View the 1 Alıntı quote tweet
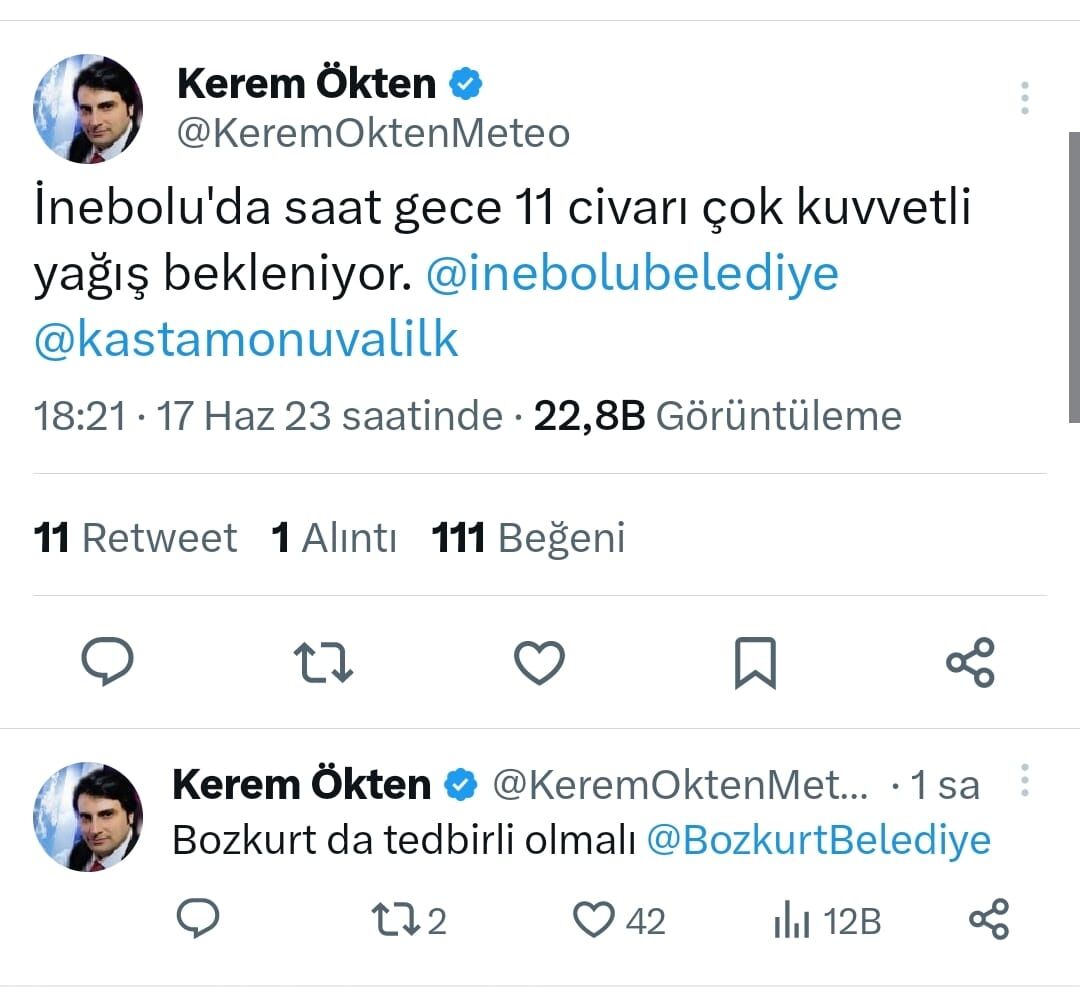The width and height of the screenshot is (1080, 994). coord(334,538)
